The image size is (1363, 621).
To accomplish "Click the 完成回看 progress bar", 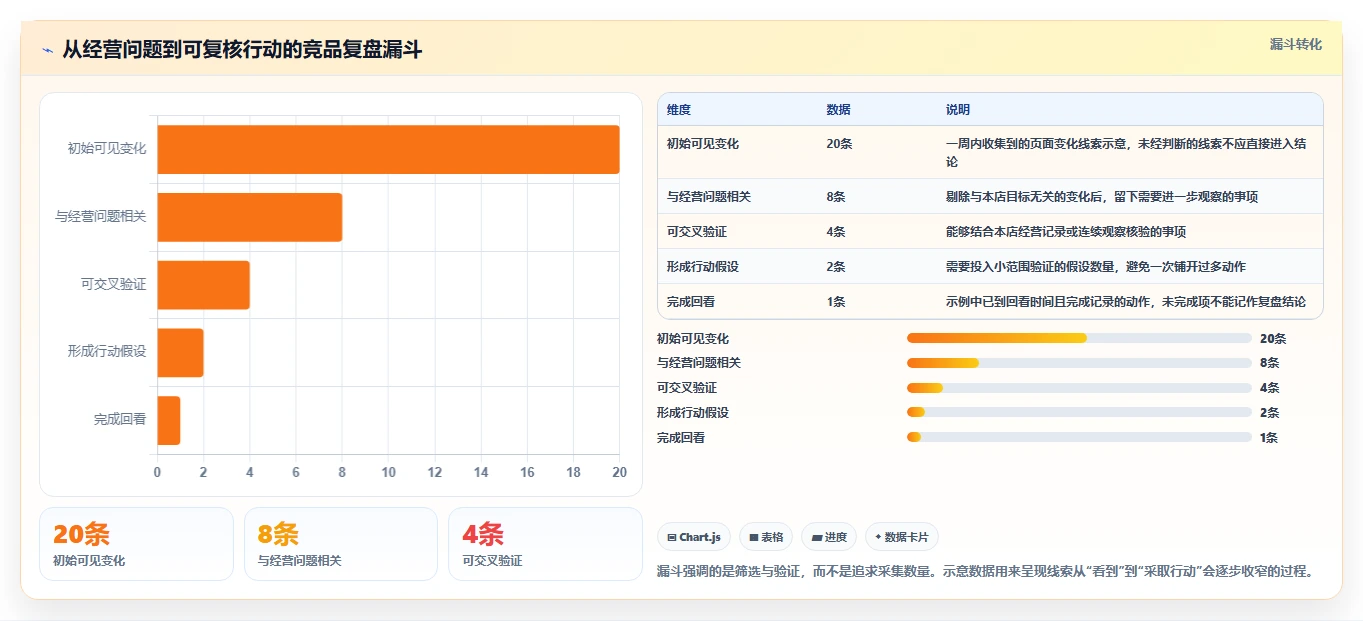I will click(1079, 437).
